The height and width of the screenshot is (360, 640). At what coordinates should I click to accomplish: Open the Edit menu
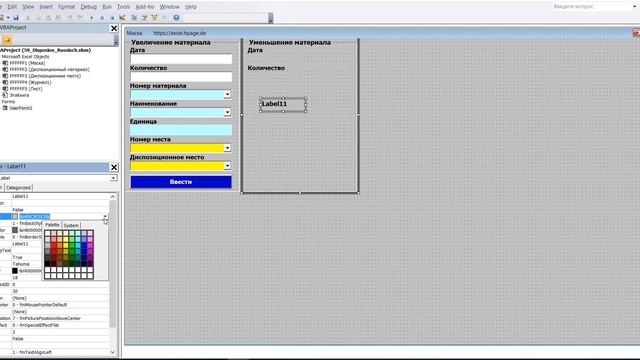tap(12, 7)
